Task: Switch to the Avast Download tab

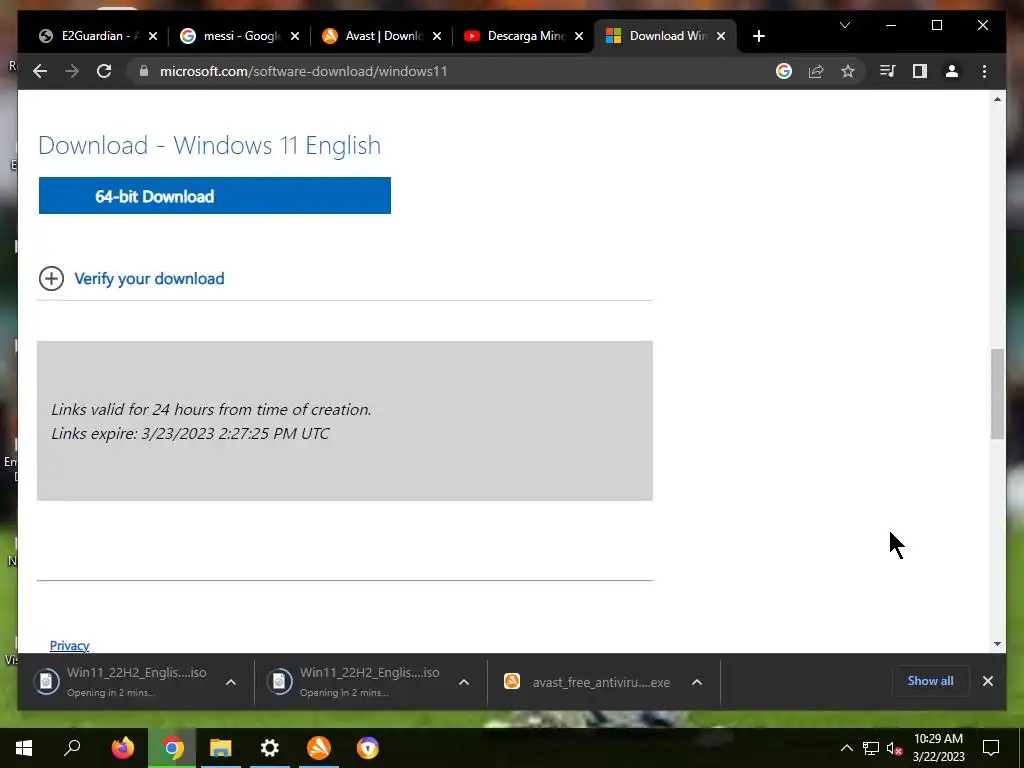Action: [383, 36]
